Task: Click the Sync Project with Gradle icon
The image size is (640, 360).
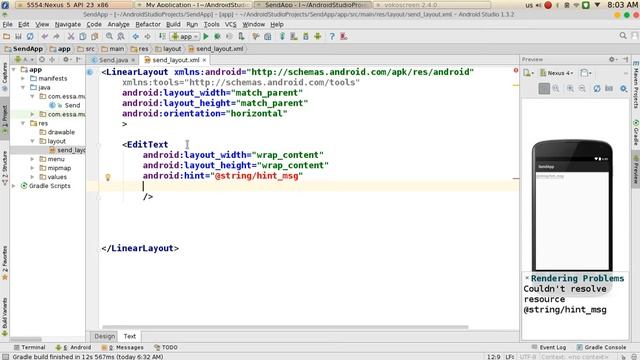Action: (x=282, y=36)
